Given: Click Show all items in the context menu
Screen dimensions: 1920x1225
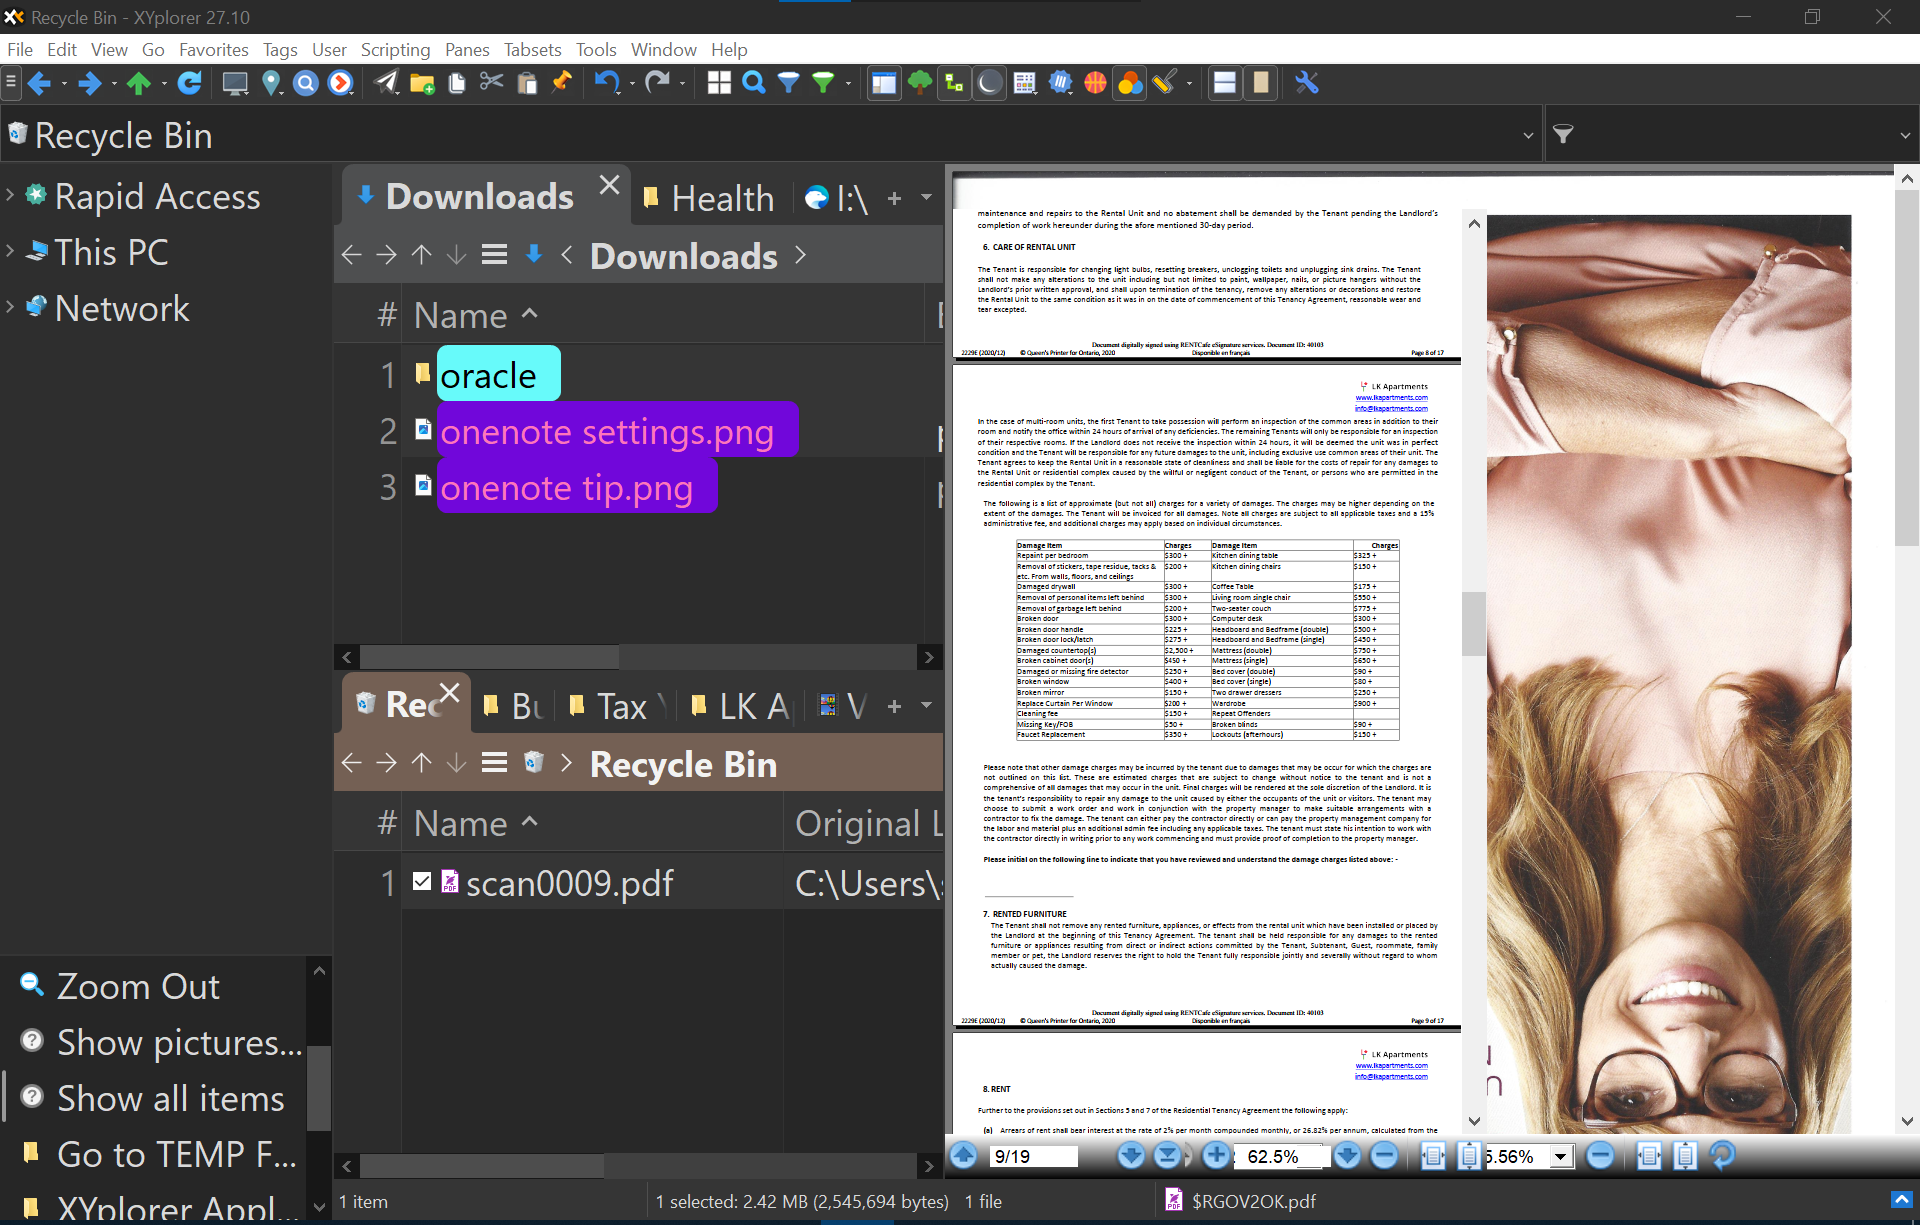Looking at the screenshot, I should [x=170, y=1098].
